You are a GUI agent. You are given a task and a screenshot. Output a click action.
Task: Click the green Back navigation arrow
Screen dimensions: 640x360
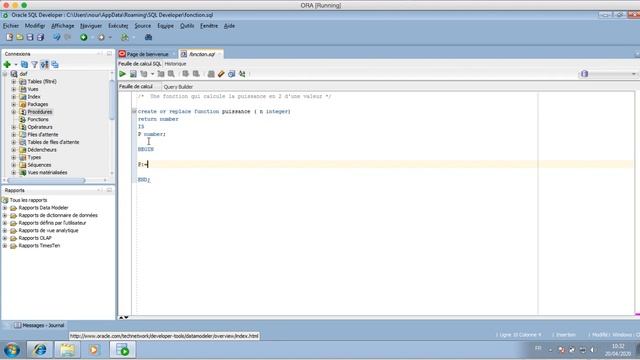click(x=84, y=37)
